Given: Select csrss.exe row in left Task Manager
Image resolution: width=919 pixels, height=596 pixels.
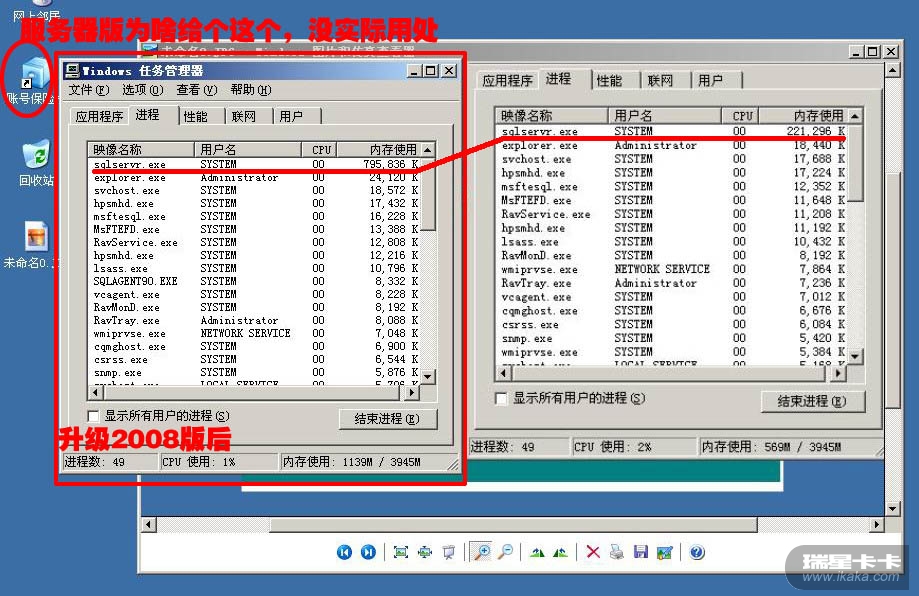Looking at the screenshot, I should coord(255,359).
